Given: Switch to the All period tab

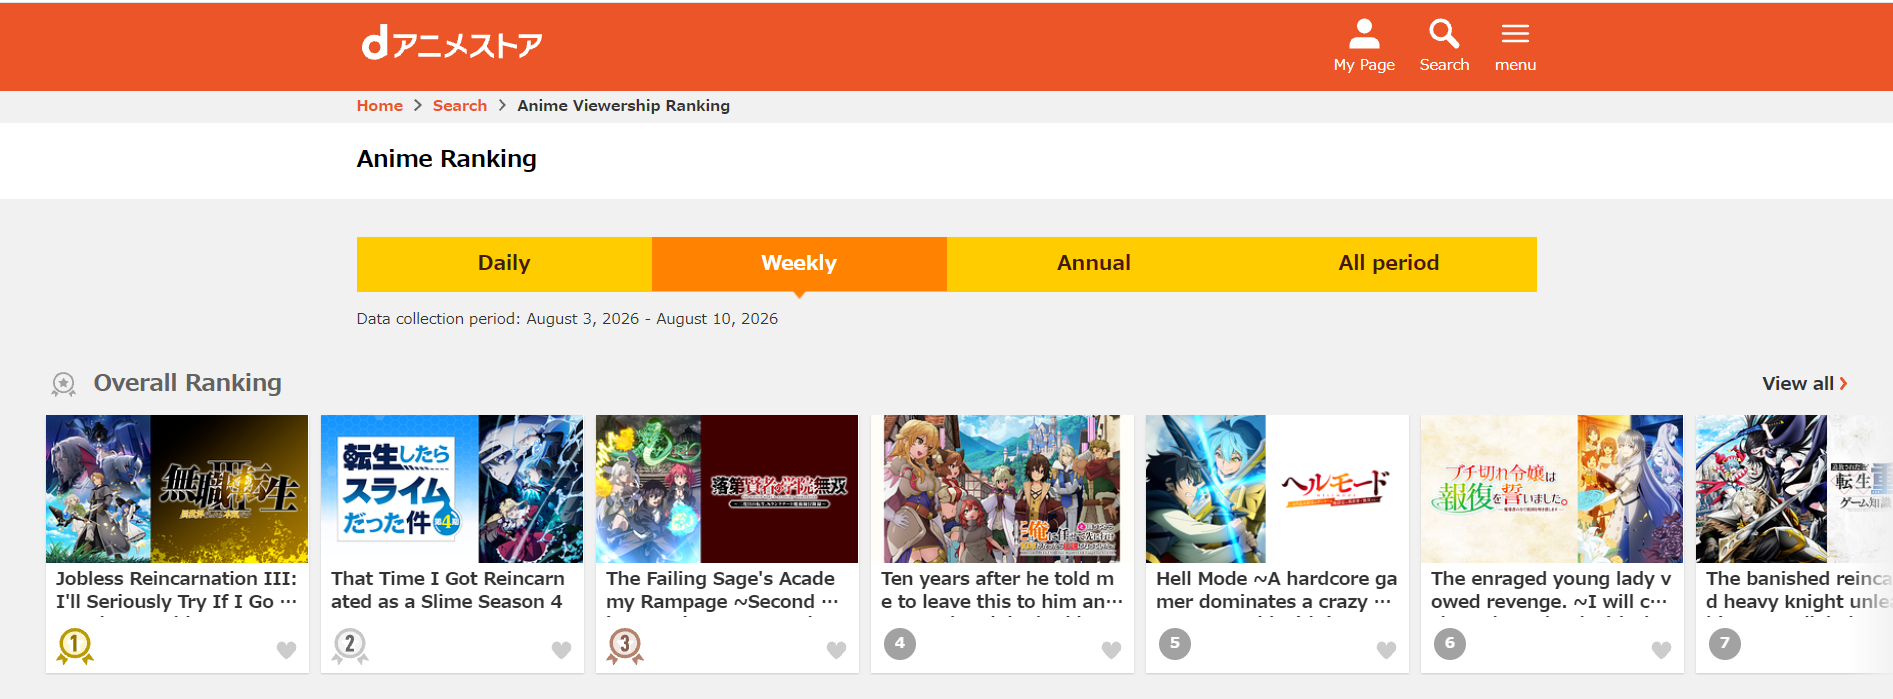Looking at the screenshot, I should (1389, 264).
